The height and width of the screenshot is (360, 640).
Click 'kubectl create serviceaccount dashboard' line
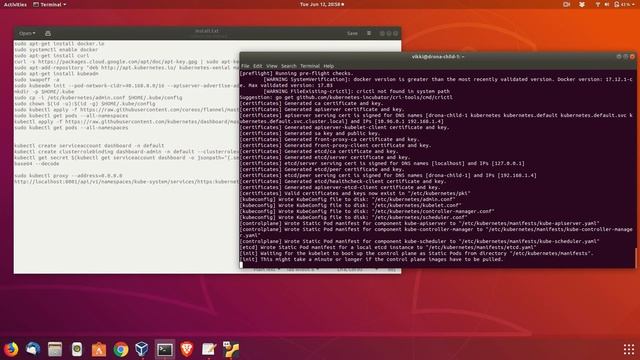[x=89, y=146]
